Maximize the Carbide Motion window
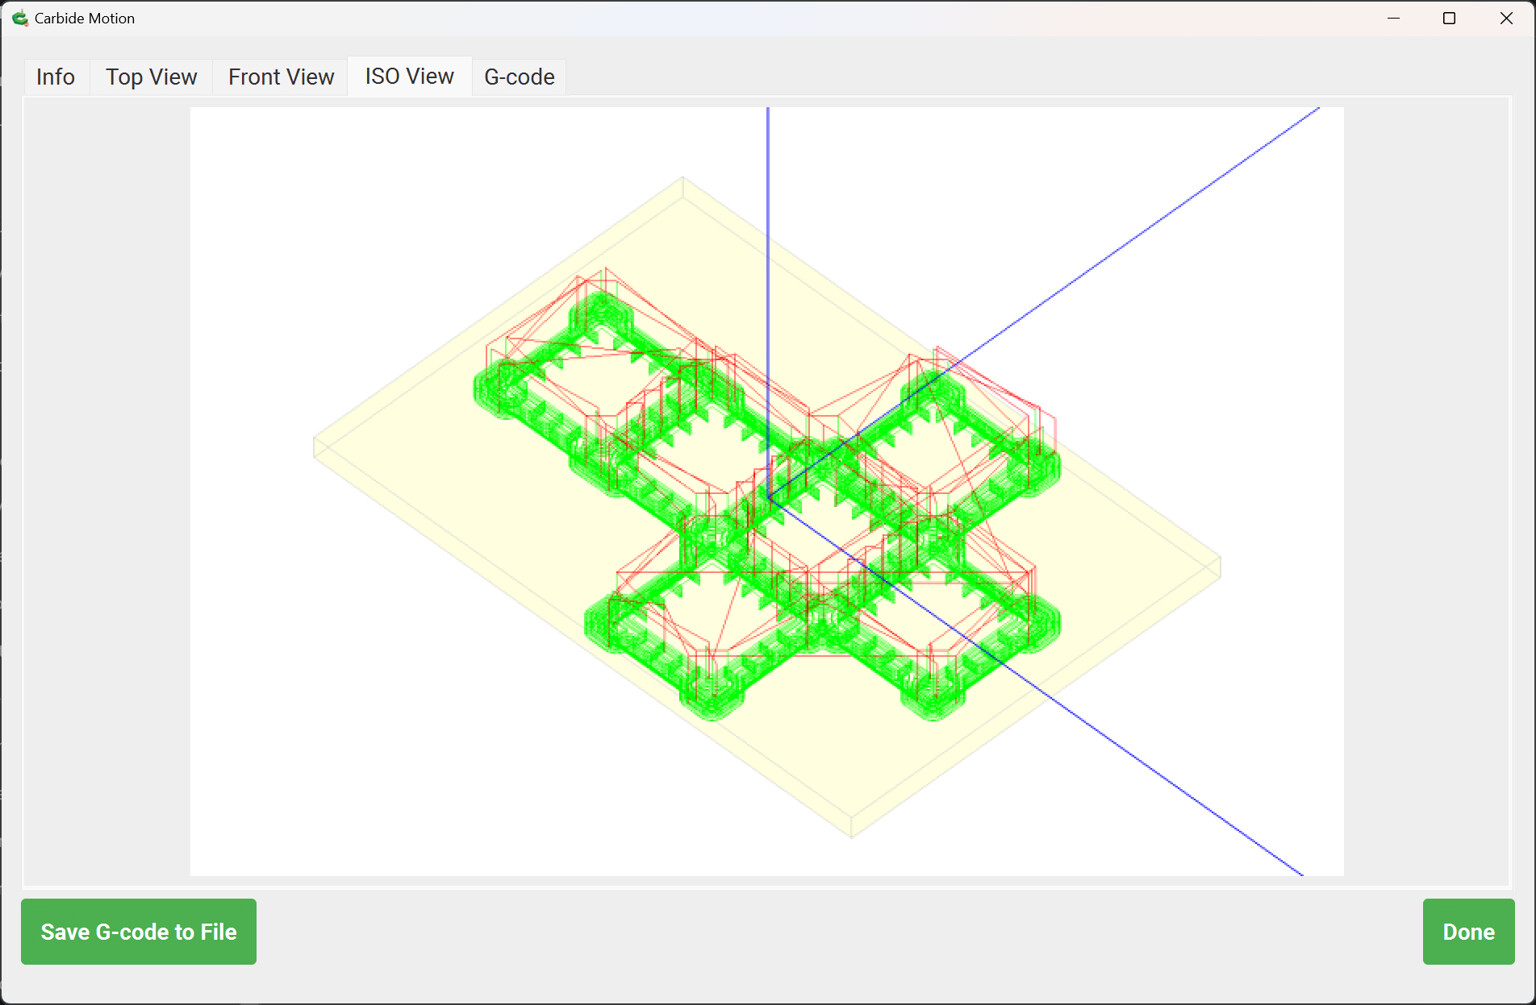This screenshot has height=1005, width=1536. coord(1449,18)
